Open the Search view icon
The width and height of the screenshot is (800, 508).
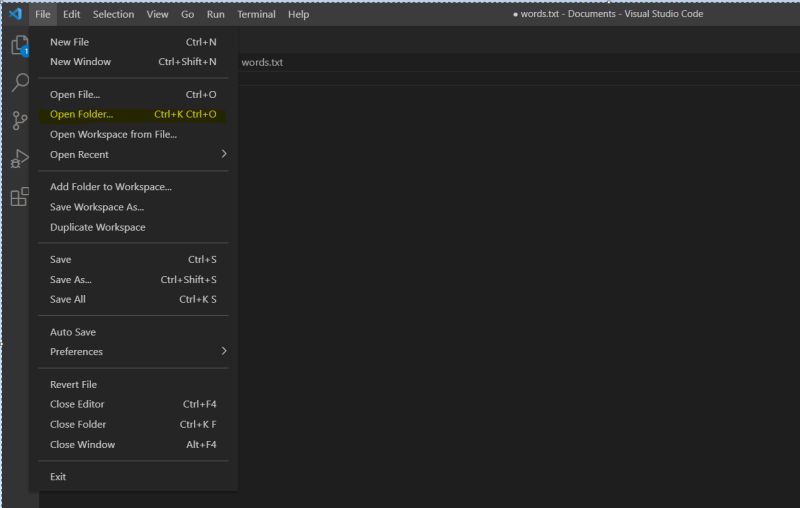coord(20,82)
